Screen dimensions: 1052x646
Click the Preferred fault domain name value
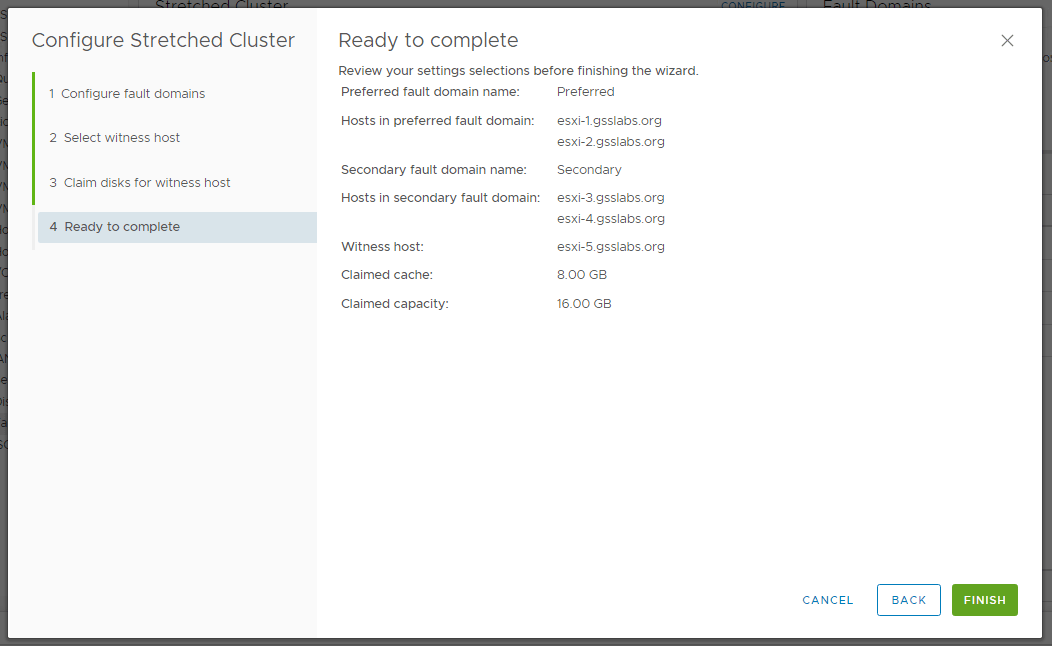[x=585, y=92]
